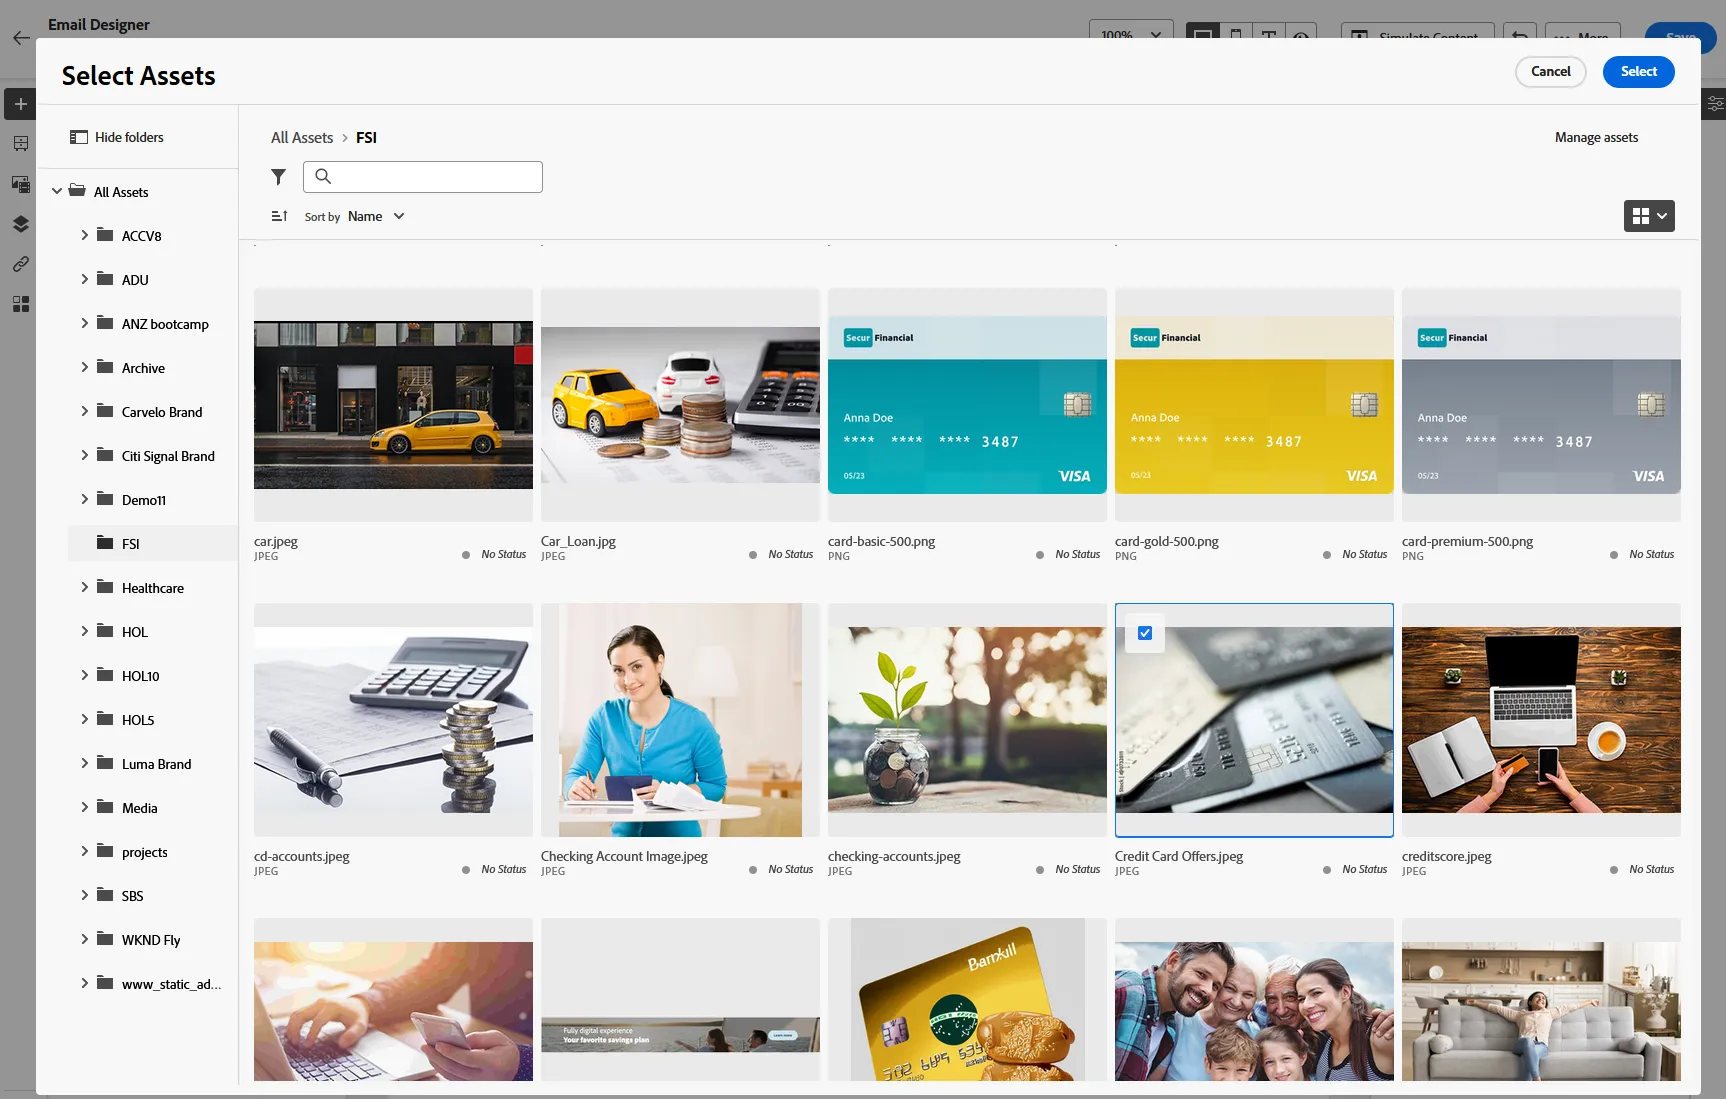Click the blue Select button

coord(1638,72)
